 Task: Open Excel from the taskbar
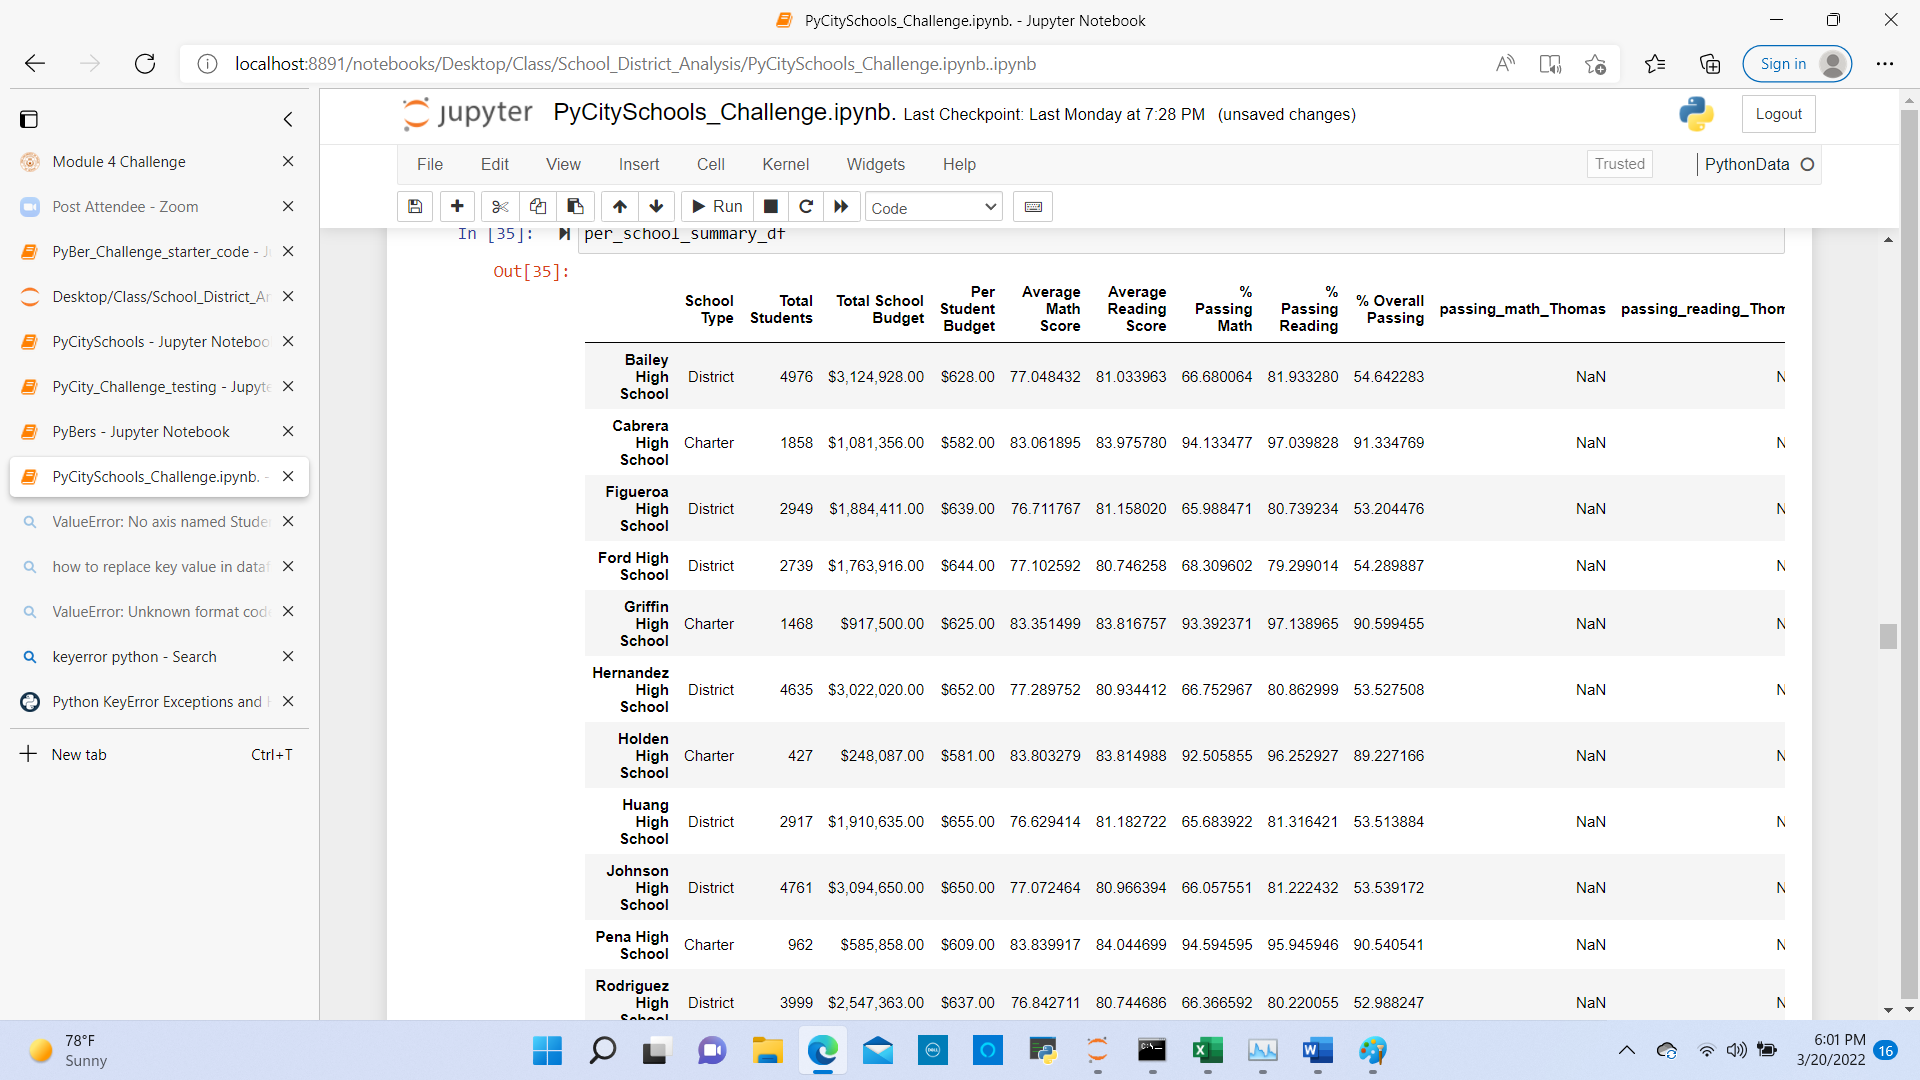click(x=1207, y=1050)
